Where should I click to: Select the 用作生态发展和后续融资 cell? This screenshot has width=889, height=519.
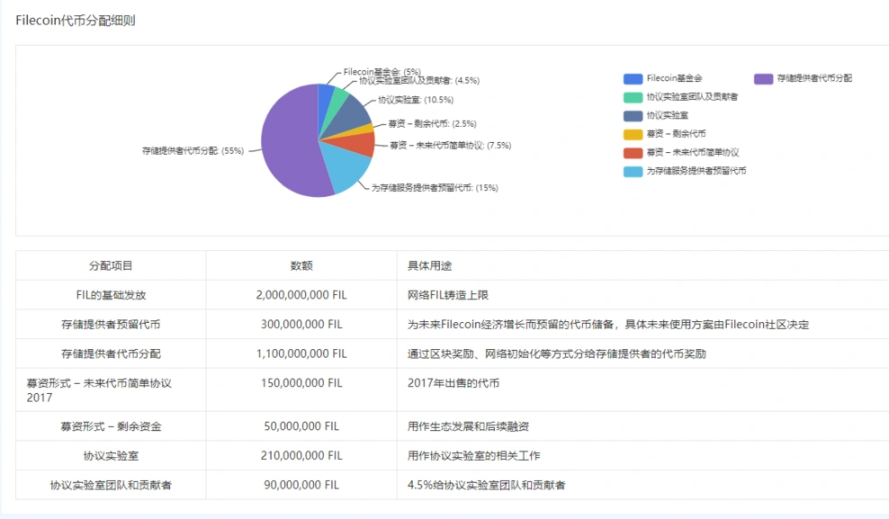coord(643,427)
